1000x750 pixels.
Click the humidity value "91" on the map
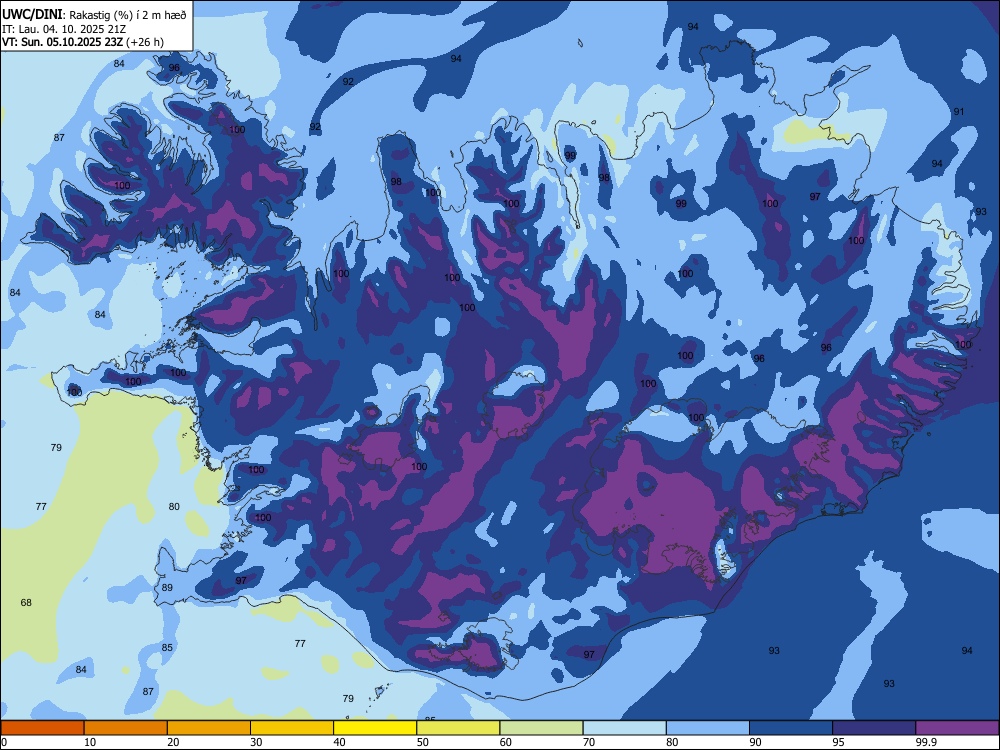pyautogui.click(x=959, y=112)
